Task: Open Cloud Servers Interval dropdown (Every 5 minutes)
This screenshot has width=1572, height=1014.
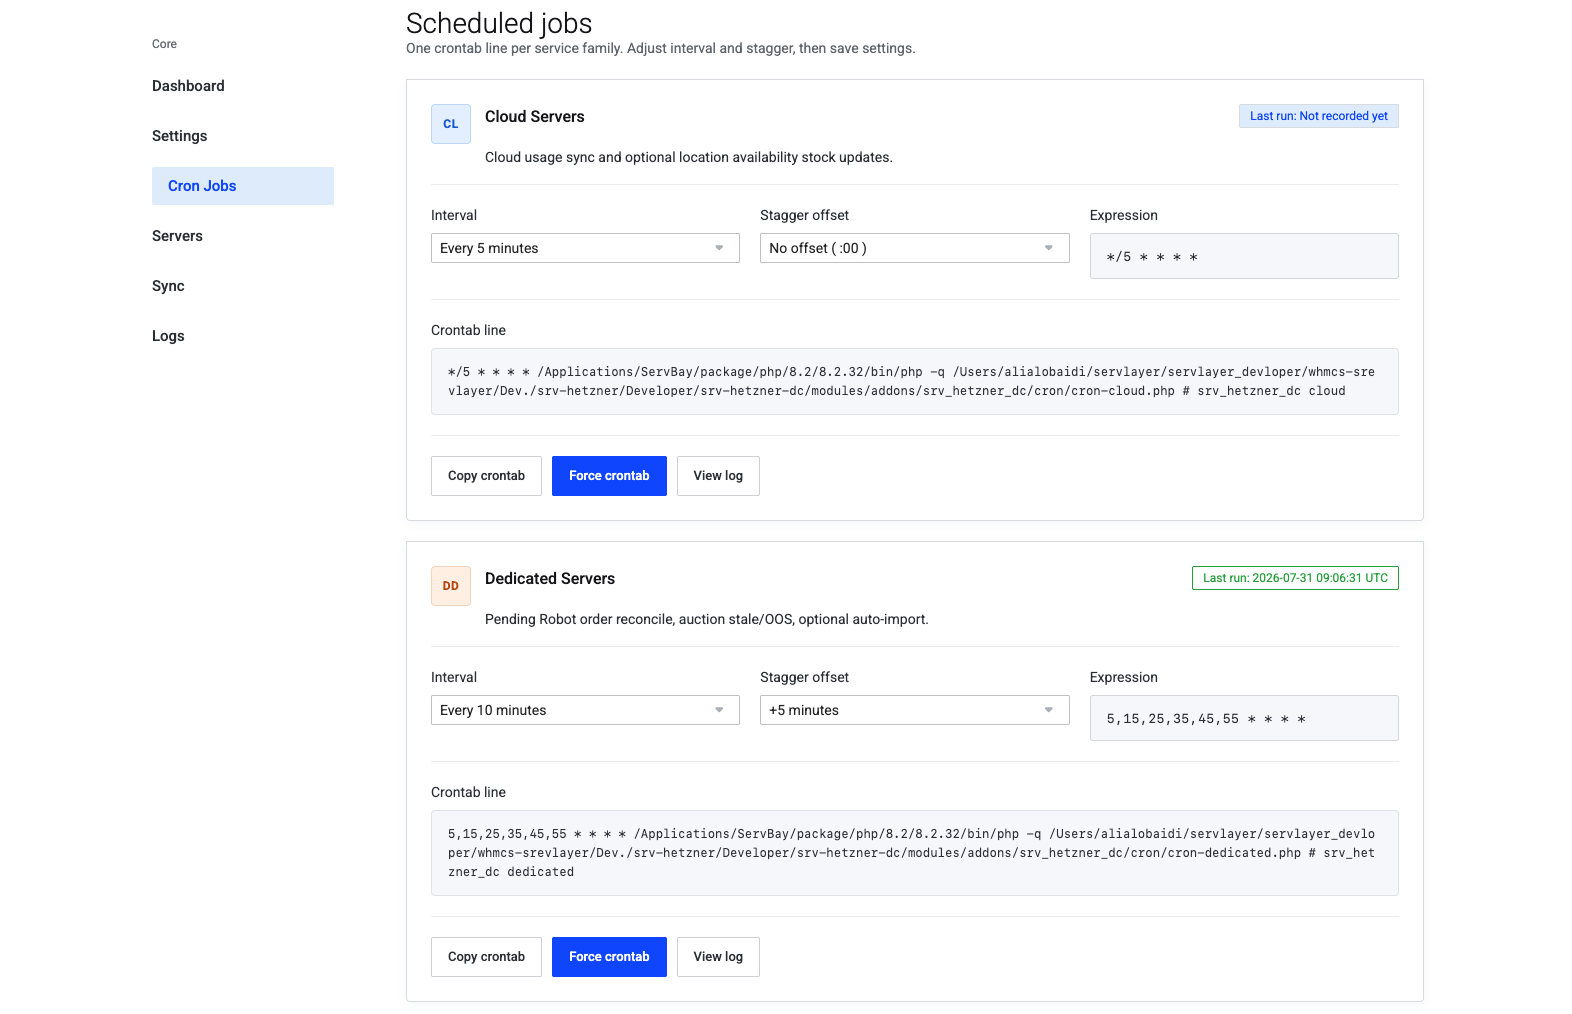Action: pyautogui.click(x=585, y=248)
